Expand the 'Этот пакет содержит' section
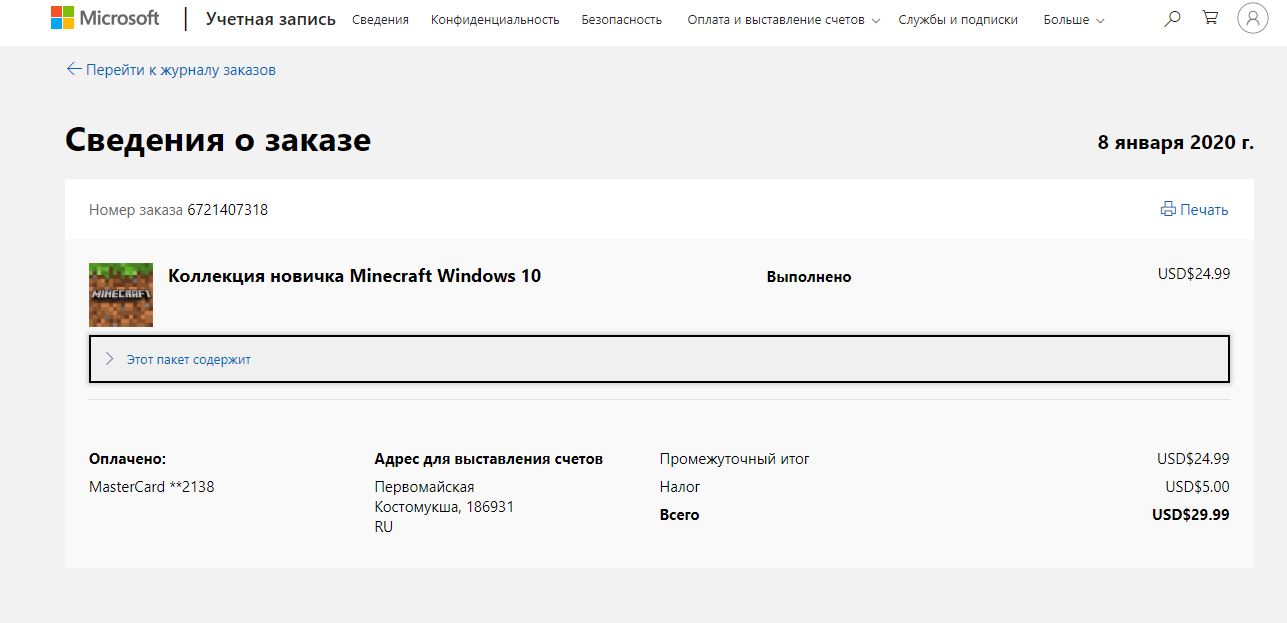The image size is (1287, 623). pos(659,359)
